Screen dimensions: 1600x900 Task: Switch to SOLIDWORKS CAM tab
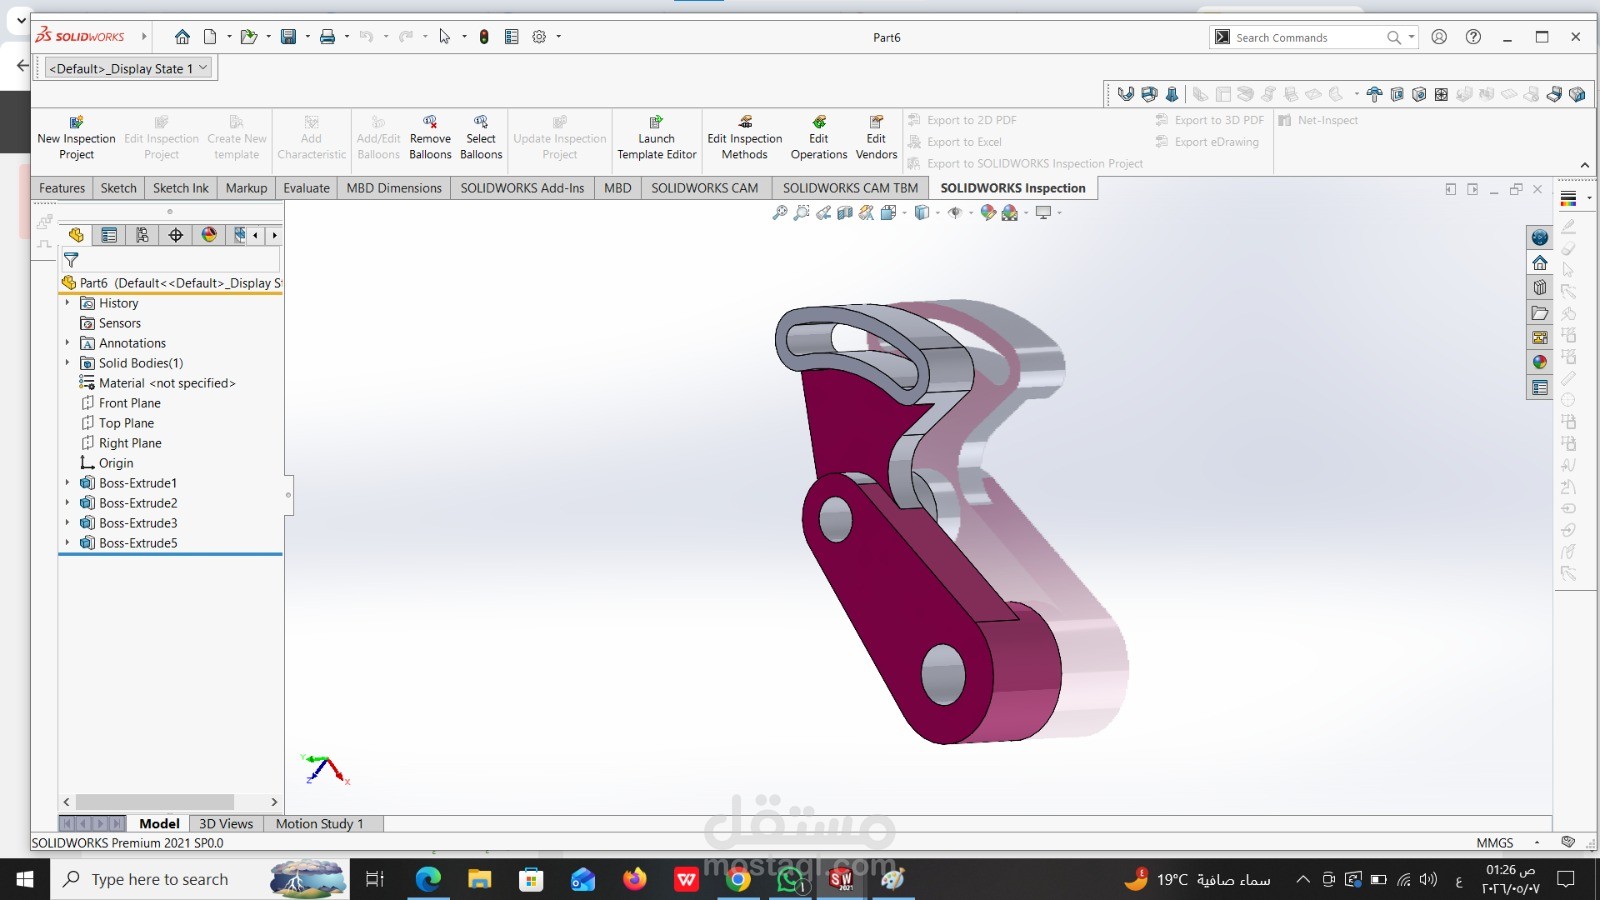(705, 188)
